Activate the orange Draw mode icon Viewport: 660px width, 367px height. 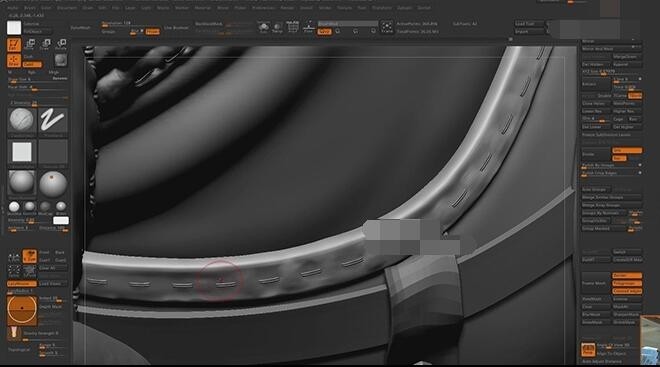tap(14, 60)
